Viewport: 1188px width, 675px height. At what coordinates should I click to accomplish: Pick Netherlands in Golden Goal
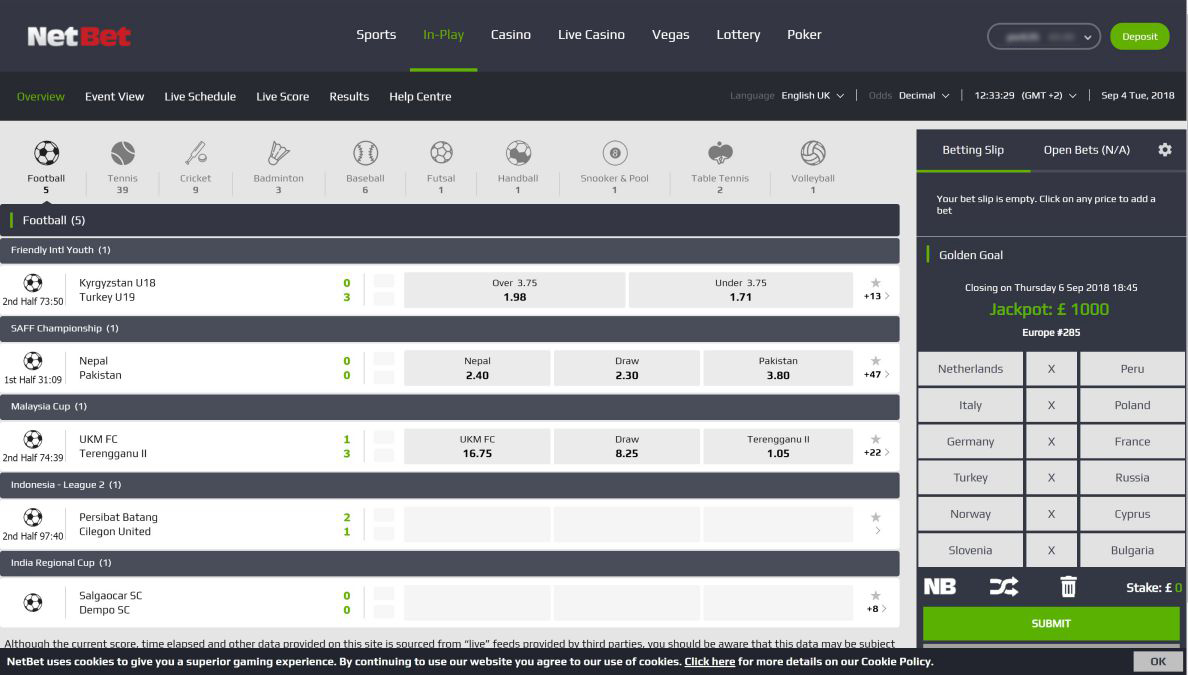coord(971,369)
